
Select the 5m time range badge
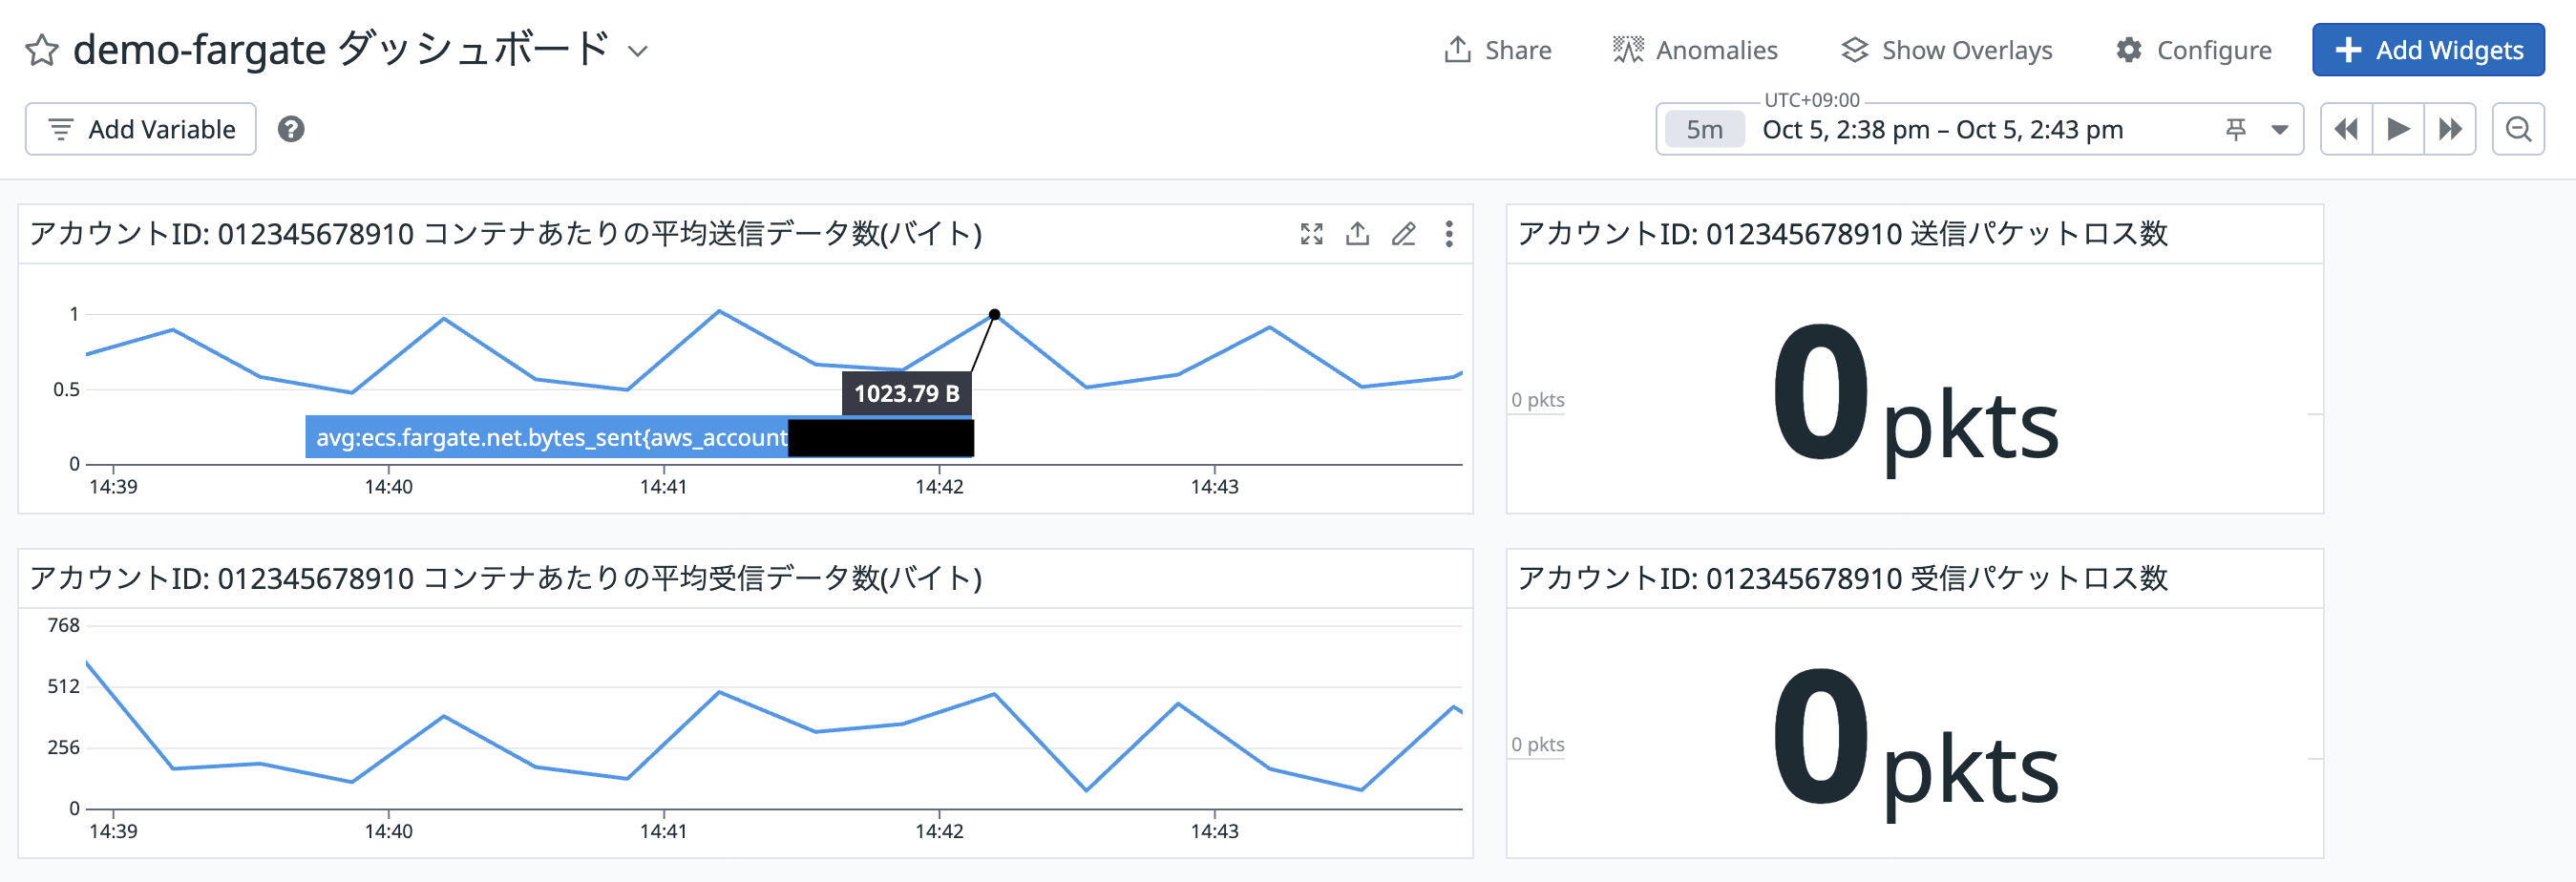1704,130
